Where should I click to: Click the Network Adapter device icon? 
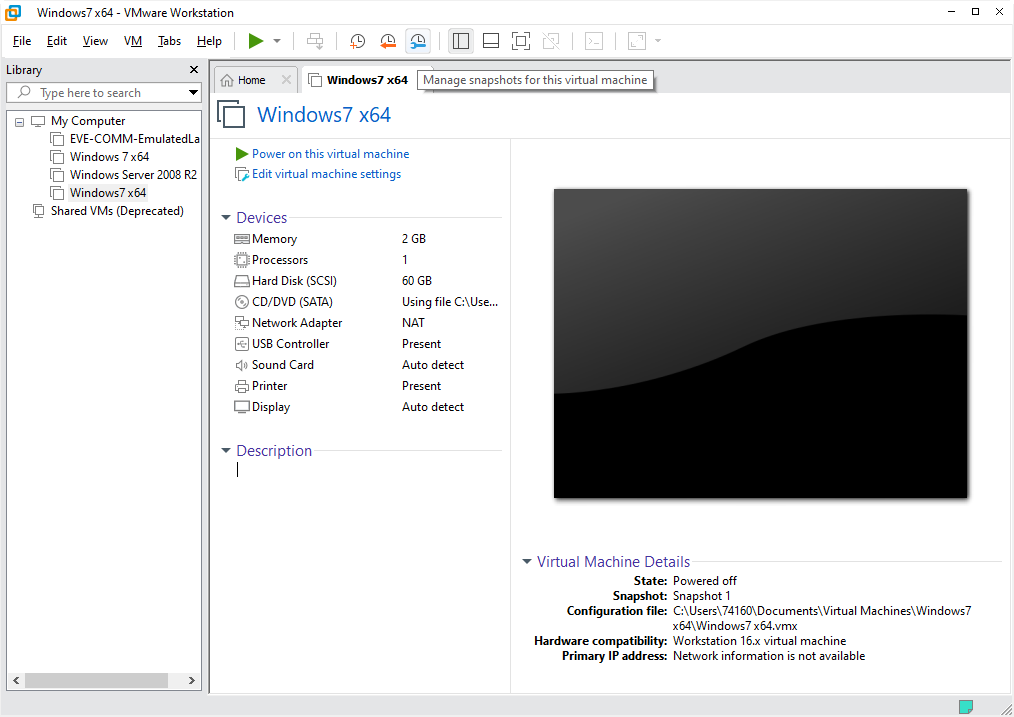242,323
